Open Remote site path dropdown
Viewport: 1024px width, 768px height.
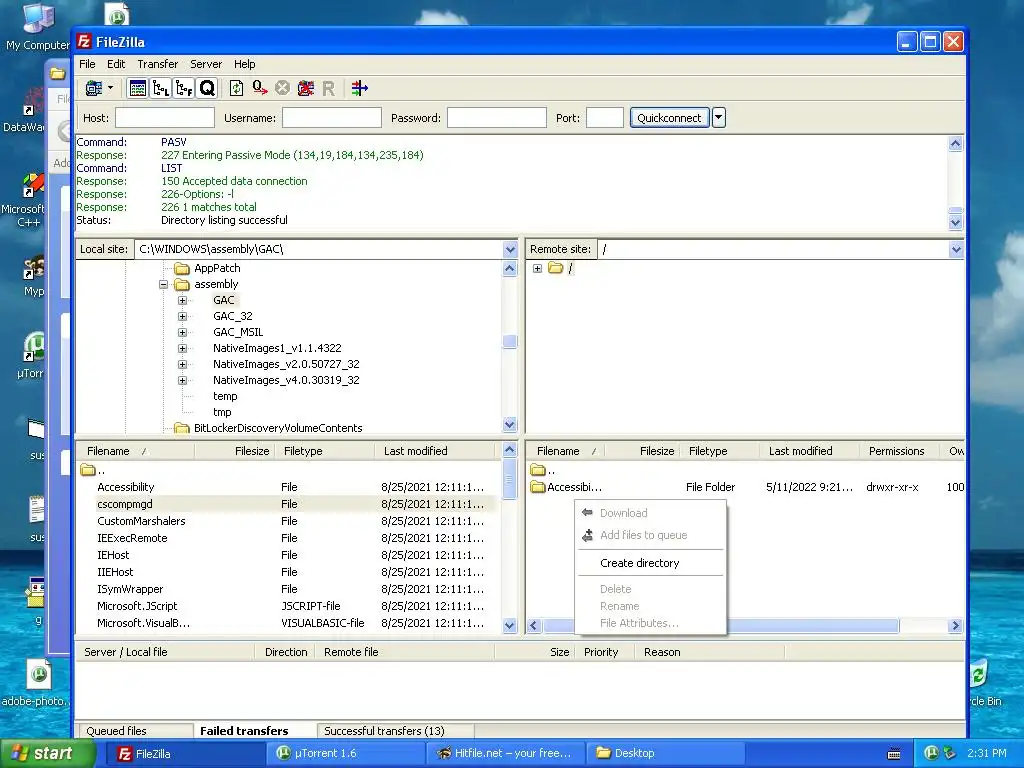(x=956, y=249)
